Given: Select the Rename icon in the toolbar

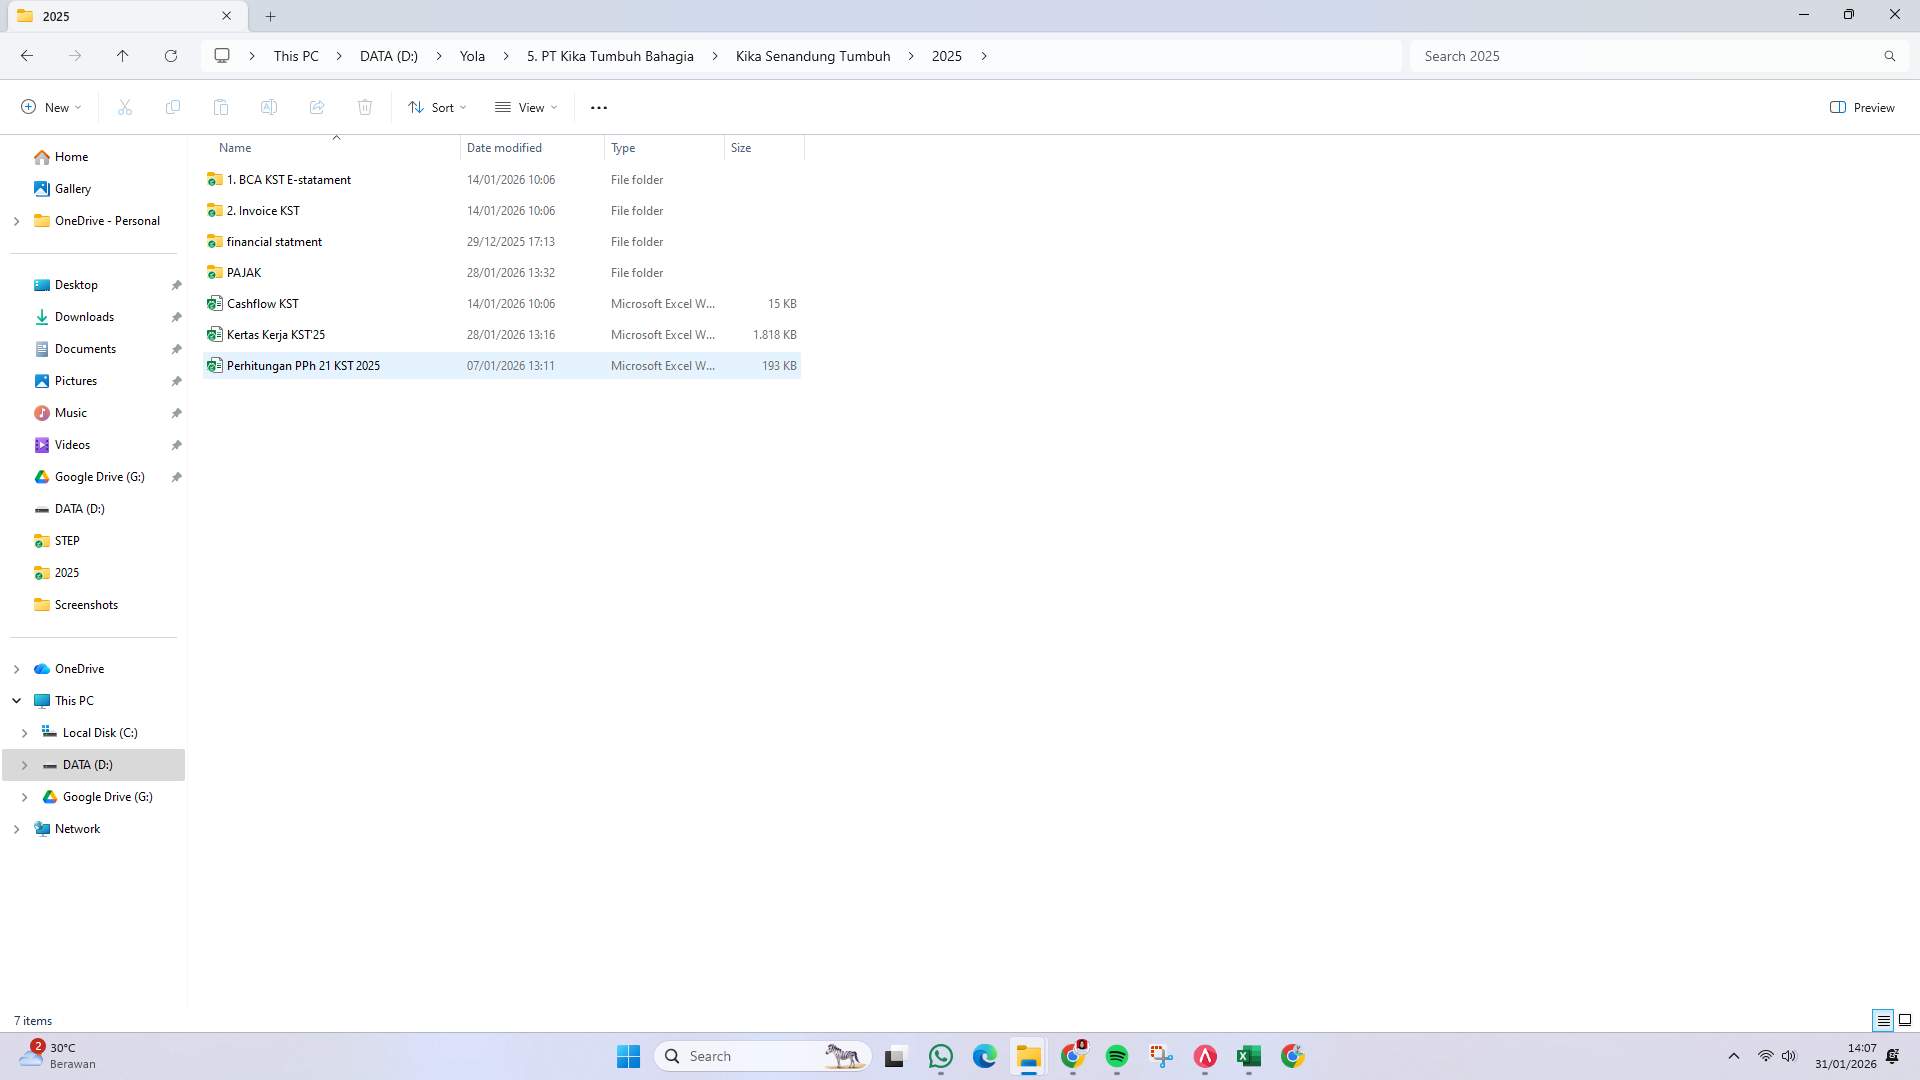Looking at the screenshot, I should pyautogui.click(x=269, y=107).
